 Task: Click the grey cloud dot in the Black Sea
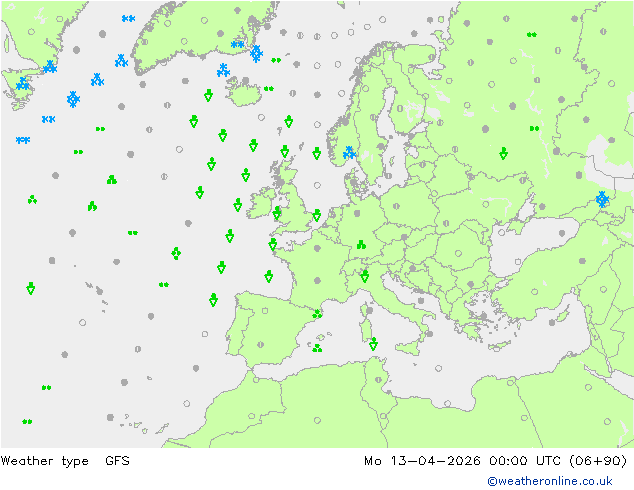point(562,233)
